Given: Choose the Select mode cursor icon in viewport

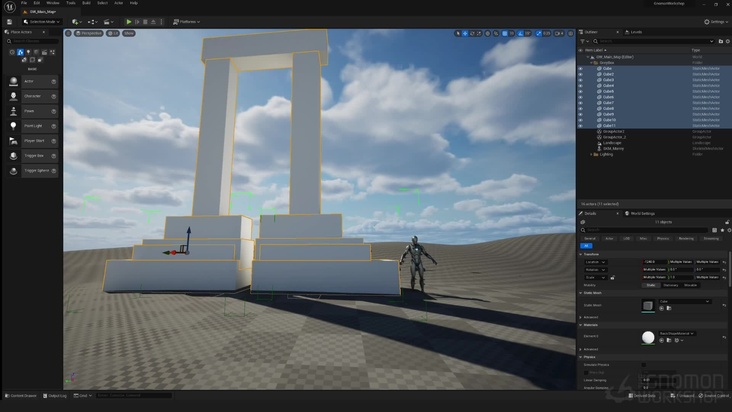Looking at the screenshot, I should point(458,33).
